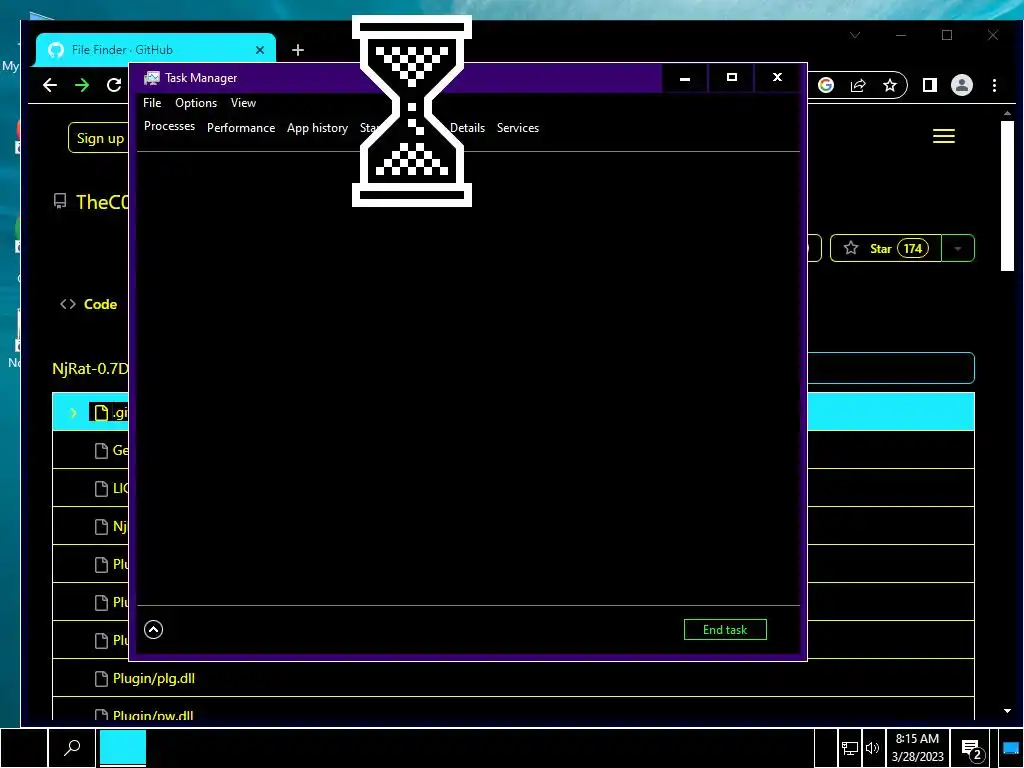Open Windows taskbar search
This screenshot has width=1024, height=768.
tap(72, 748)
